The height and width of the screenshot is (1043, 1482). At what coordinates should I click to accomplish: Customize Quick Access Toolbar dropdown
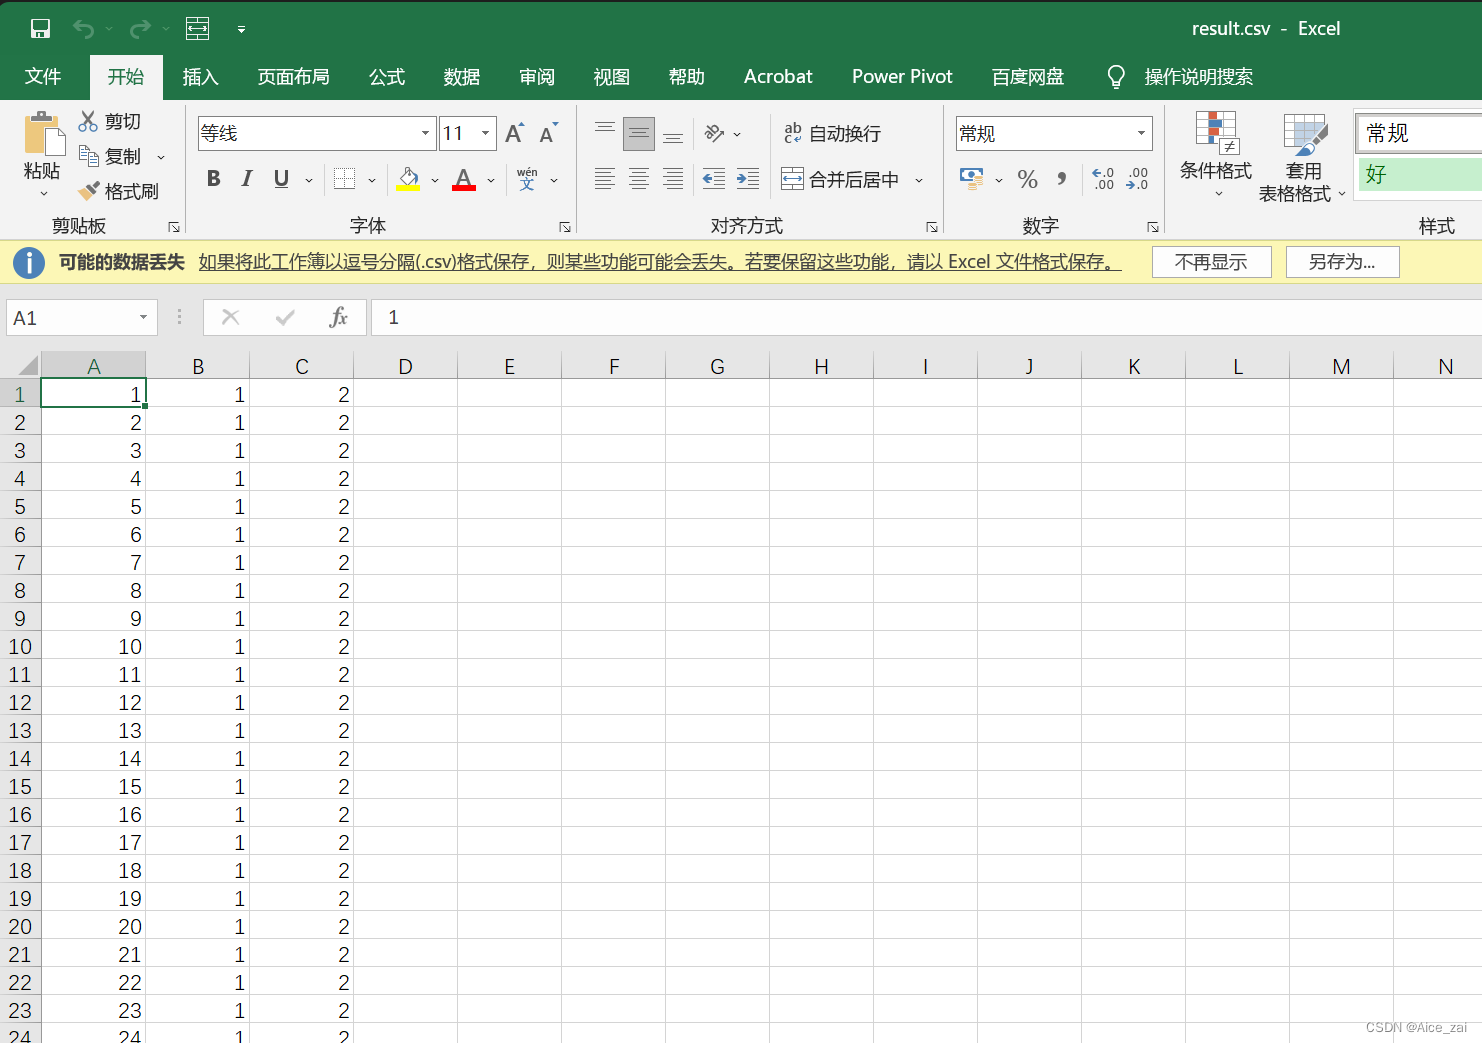[x=241, y=29]
